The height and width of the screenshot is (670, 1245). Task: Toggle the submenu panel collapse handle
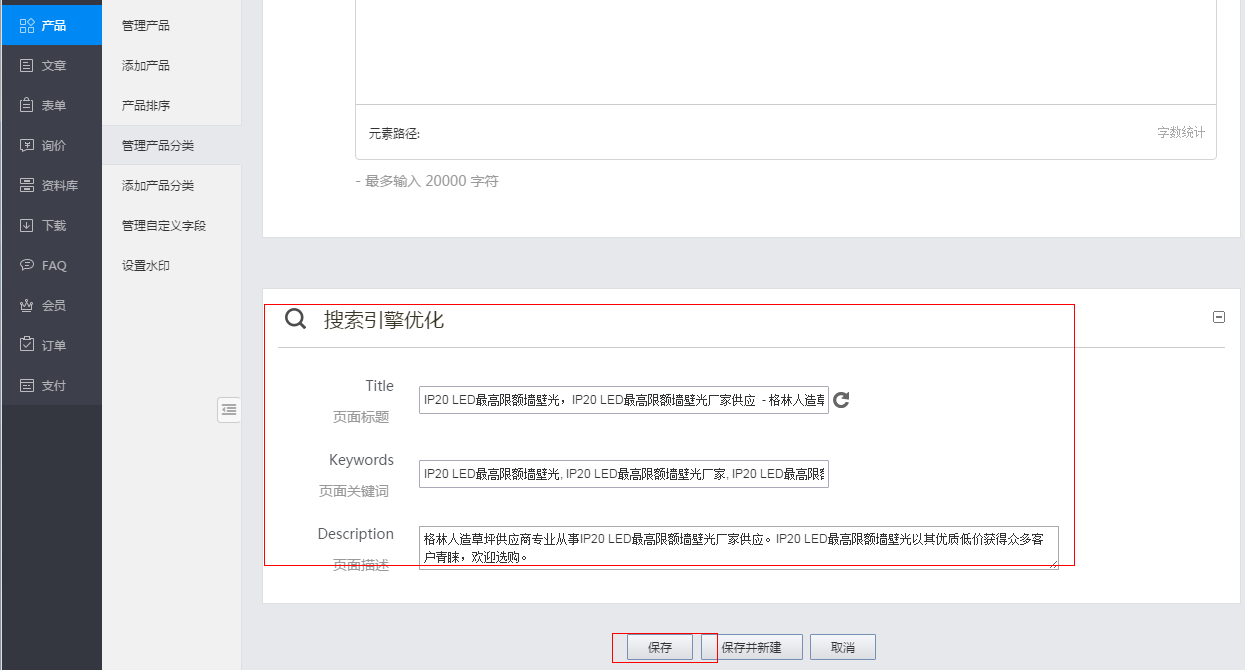tap(228, 410)
